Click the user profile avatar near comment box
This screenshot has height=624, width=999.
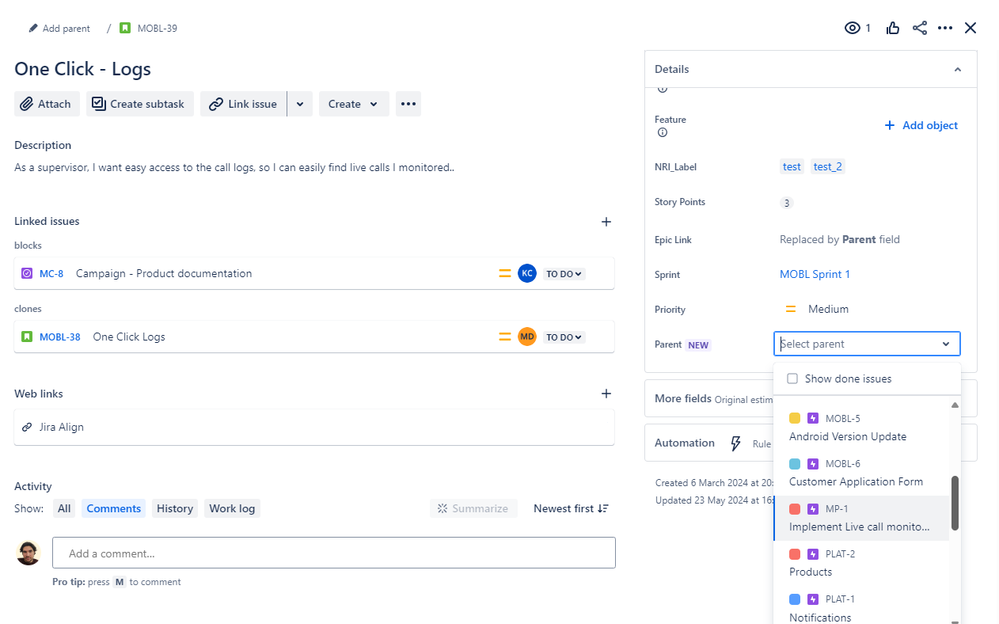(28, 553)
